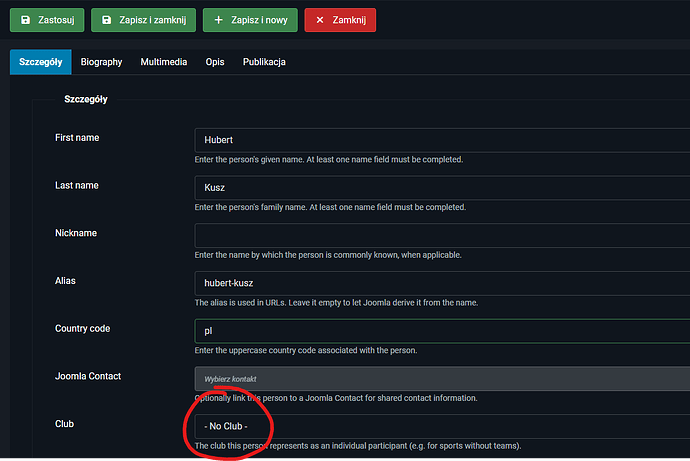Click the Zastosuj save button

[47, 20]
